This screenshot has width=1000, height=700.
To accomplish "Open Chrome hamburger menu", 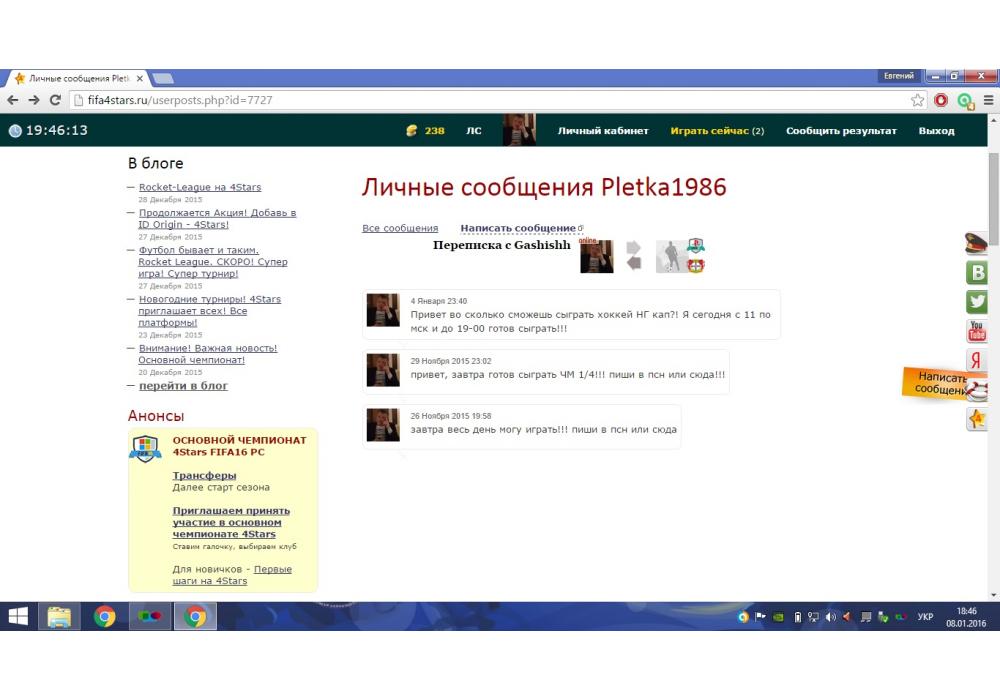I will 988,100.
